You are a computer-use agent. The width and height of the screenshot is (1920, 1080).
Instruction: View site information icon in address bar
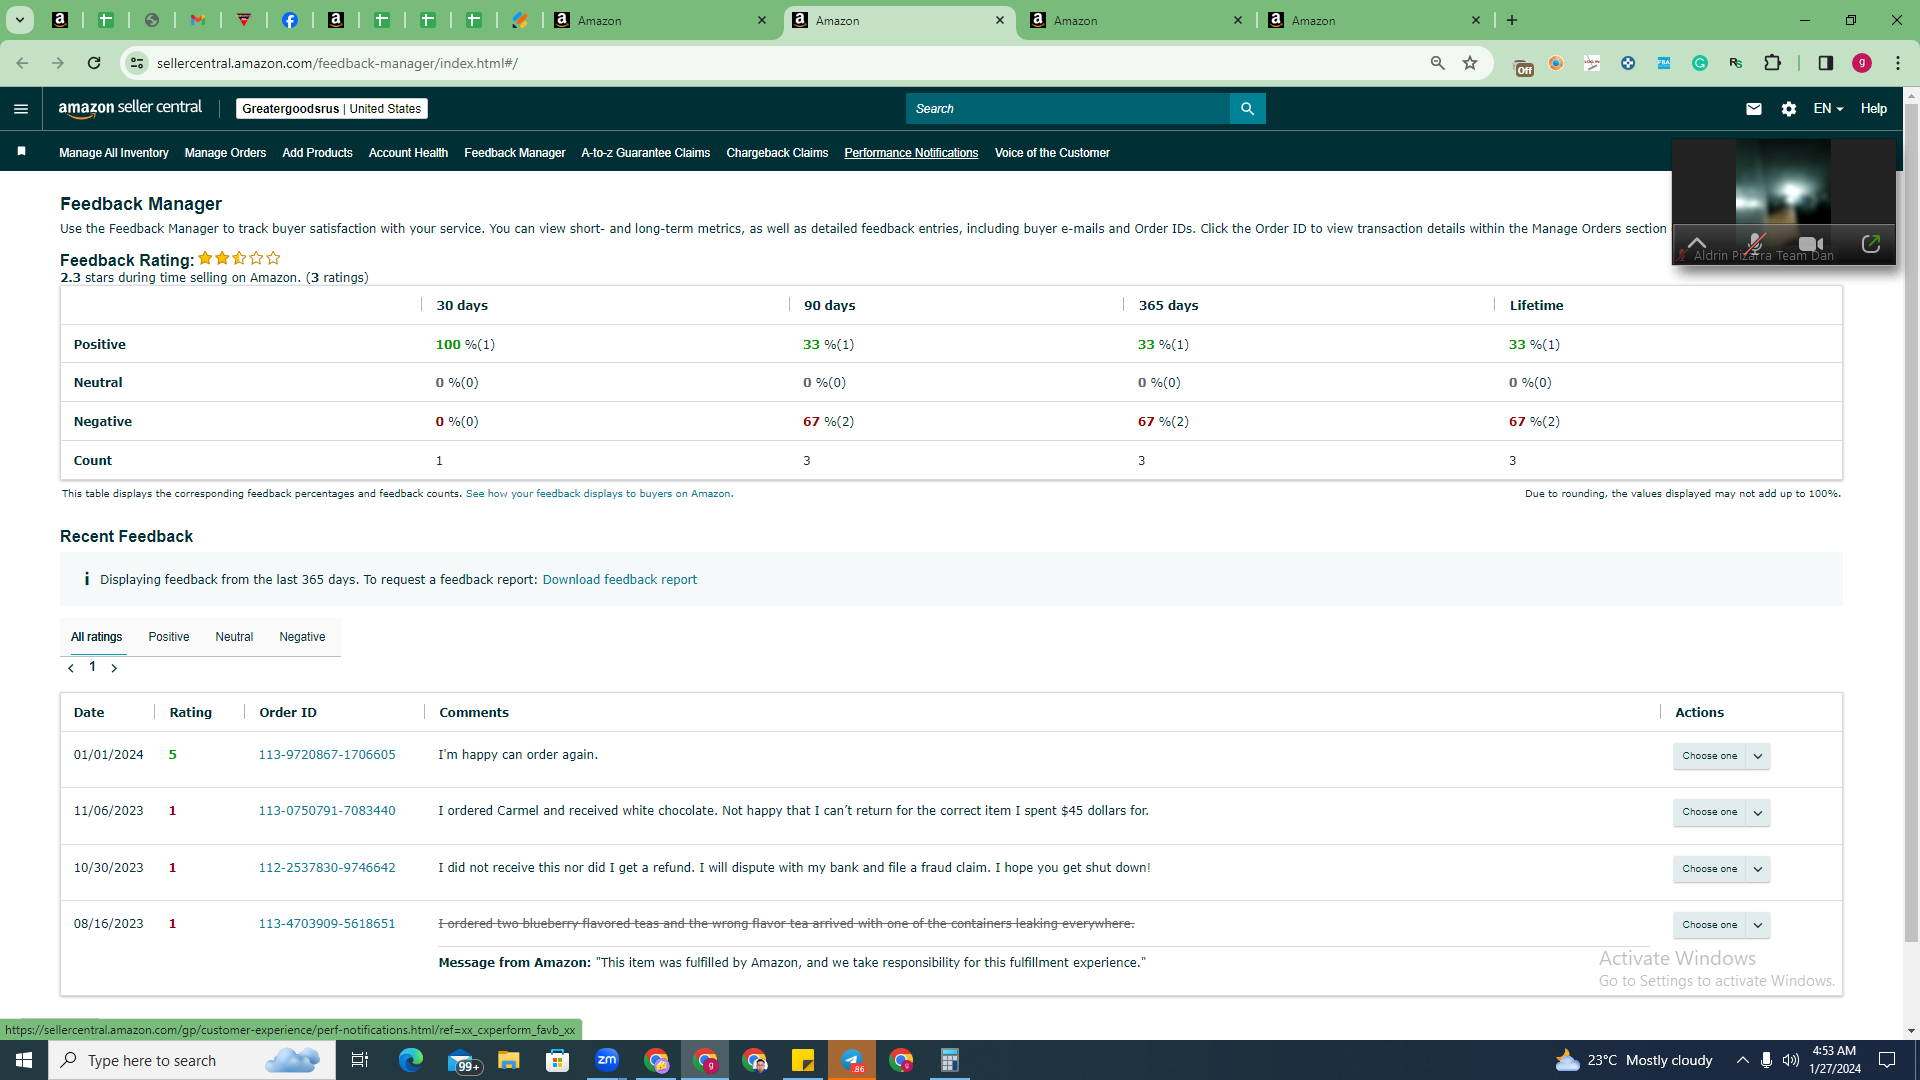point(137,63)
